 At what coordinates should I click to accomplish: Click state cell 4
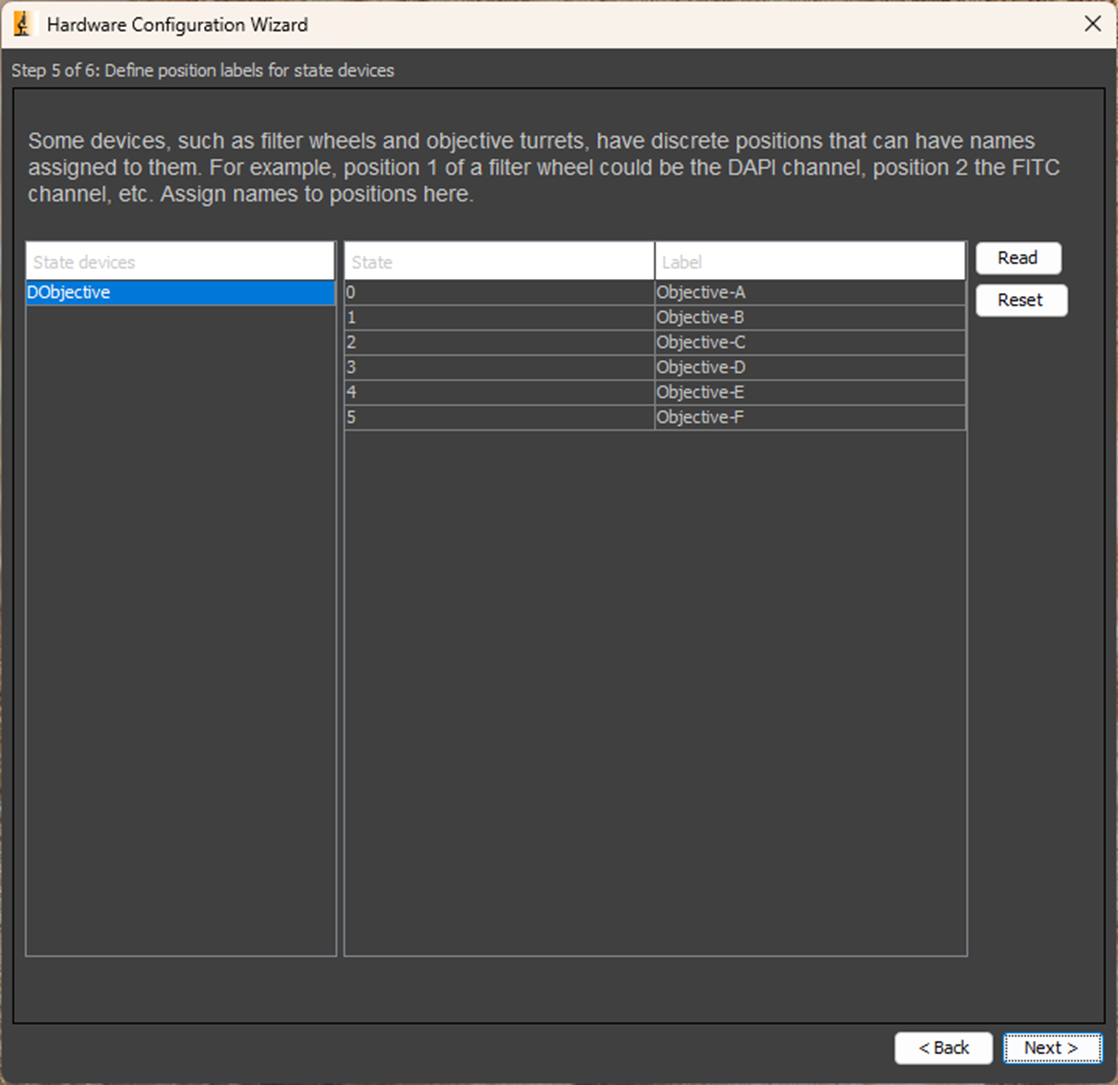(499, 393)
